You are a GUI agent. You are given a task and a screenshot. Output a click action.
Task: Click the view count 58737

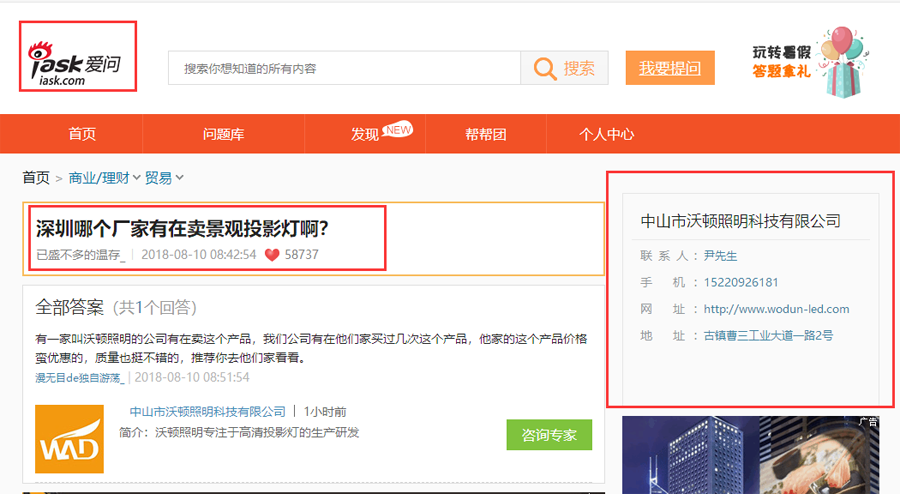[301, 255]
